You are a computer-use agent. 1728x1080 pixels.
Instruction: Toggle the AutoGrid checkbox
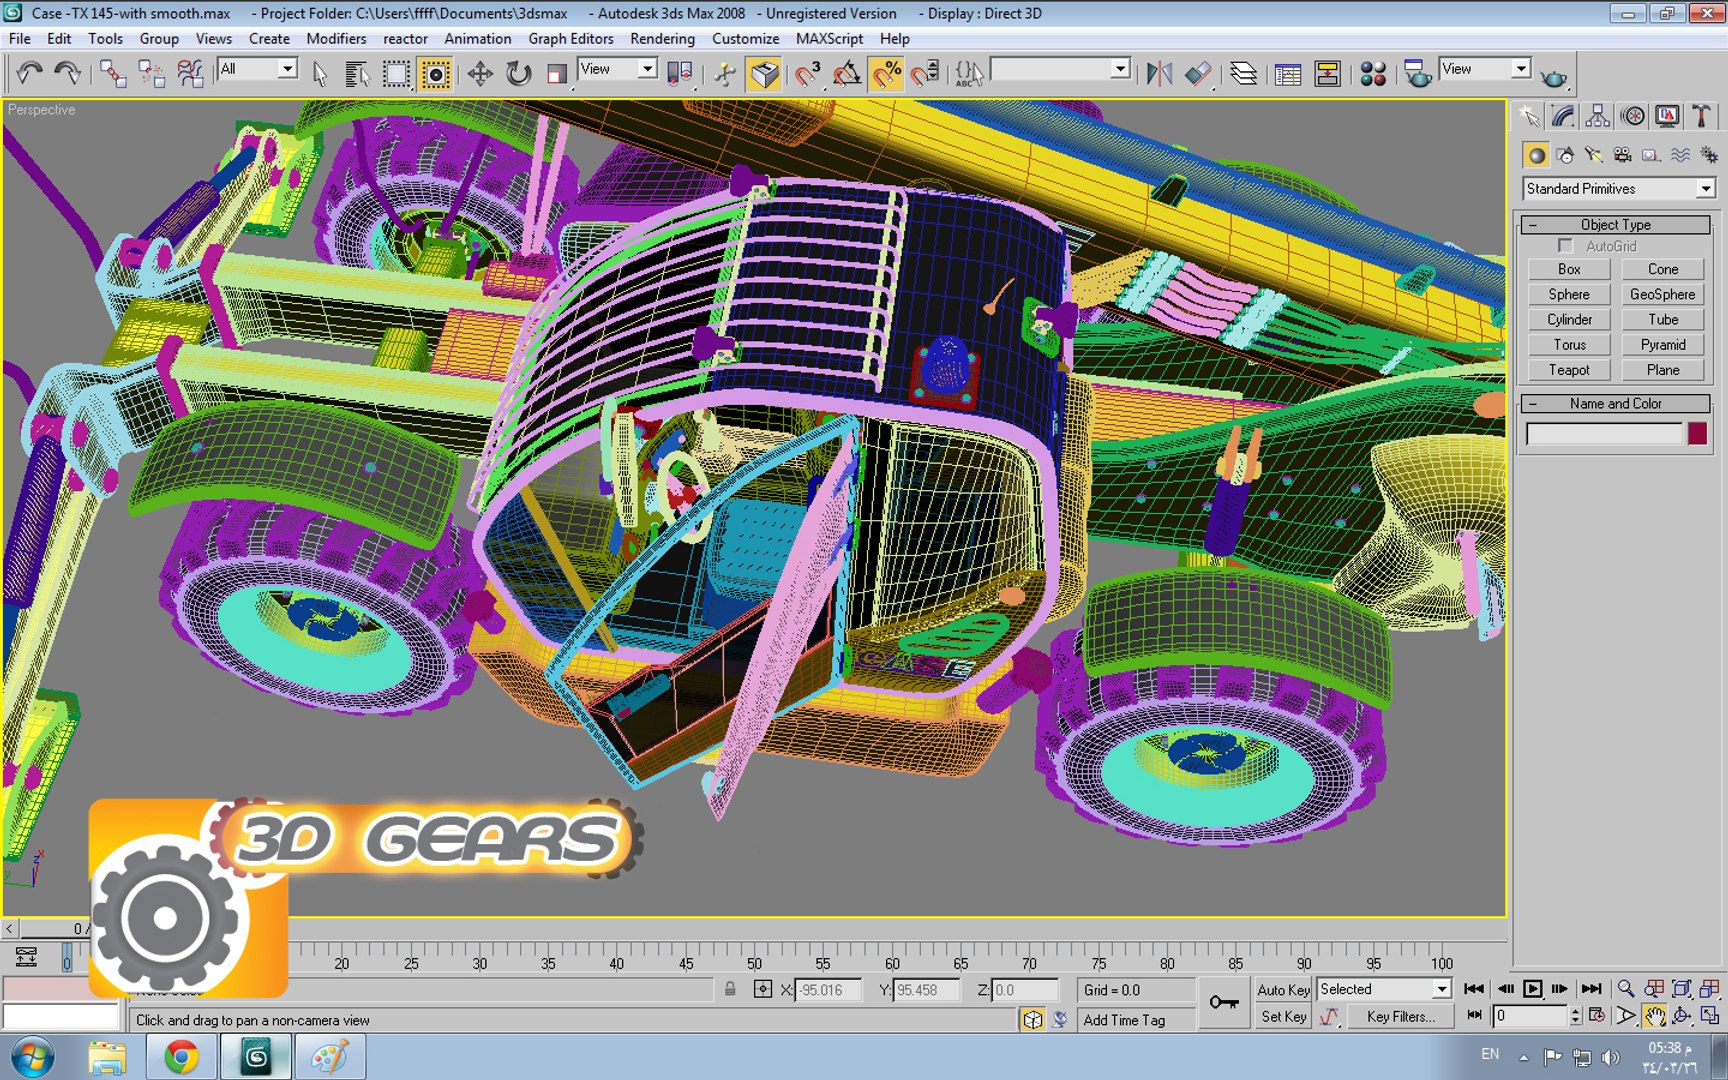1566,246
